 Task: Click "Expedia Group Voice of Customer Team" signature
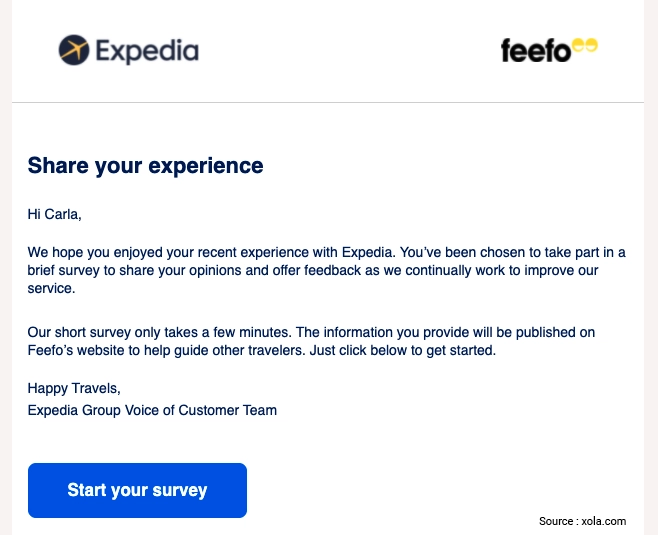click(x=152, y=410)
